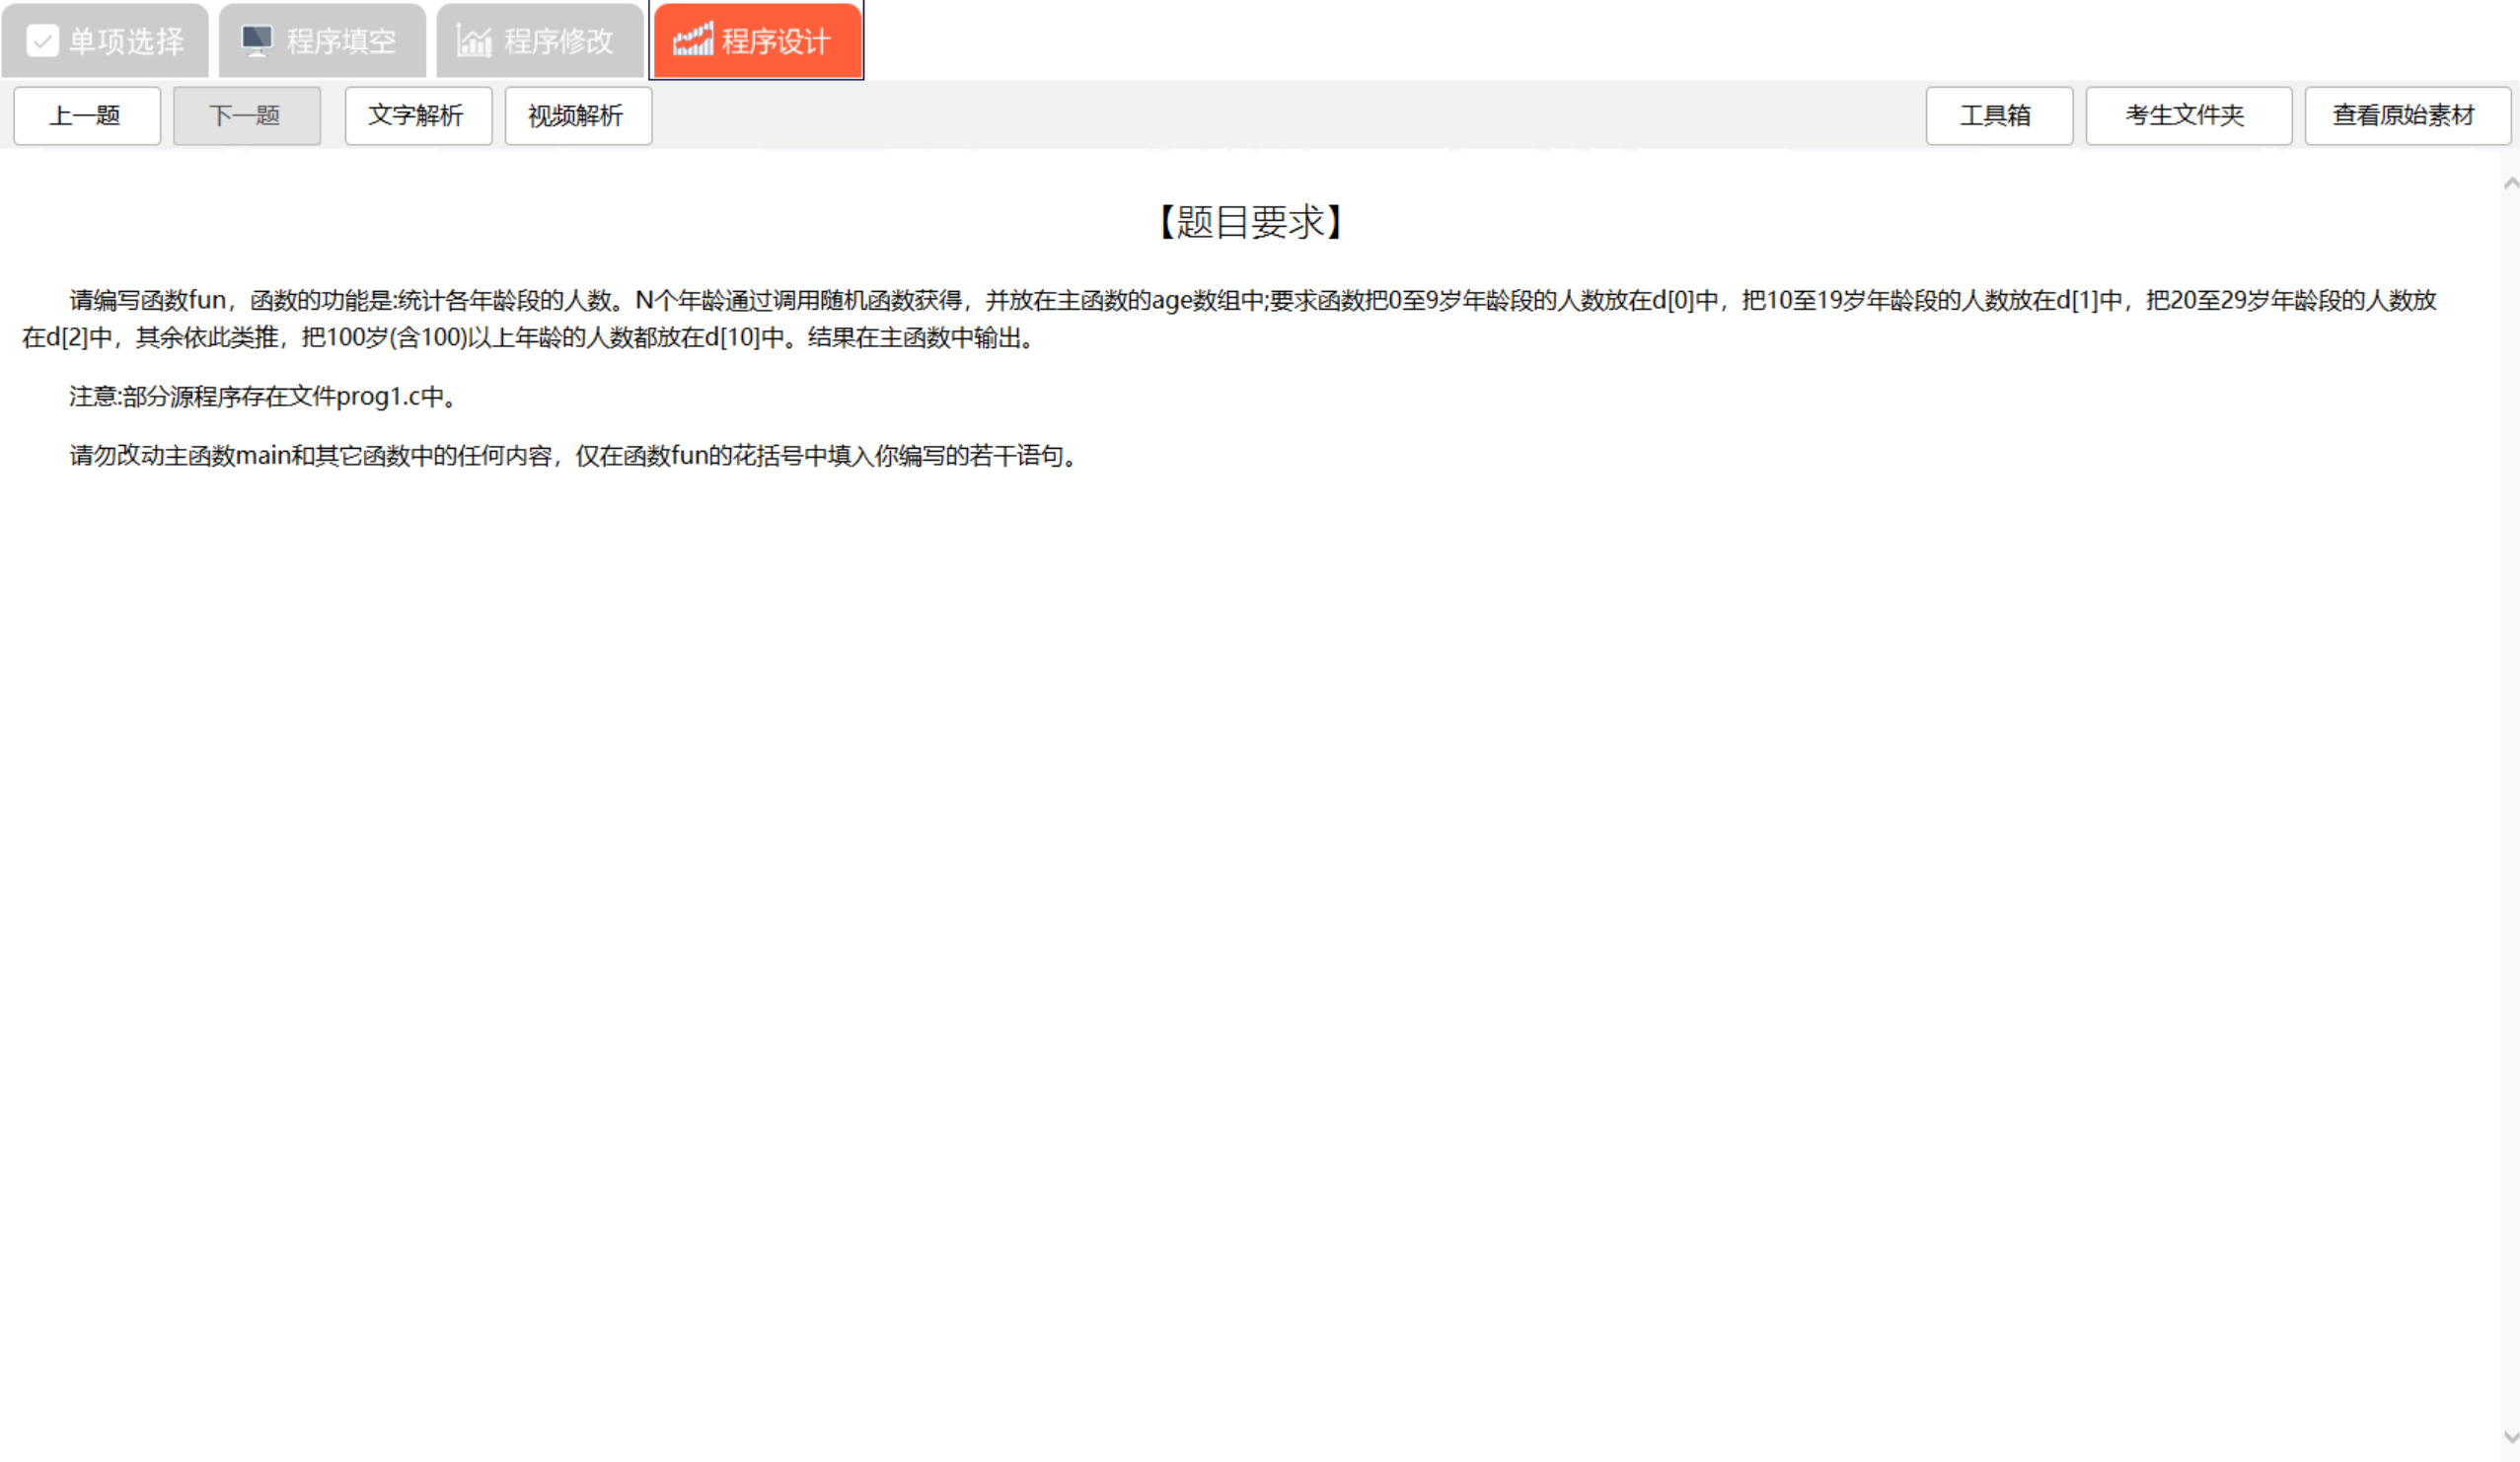This screenshot has width=2520, height=1462.
Task: Go to previous question with 上一题
Action: click(87, 116)
